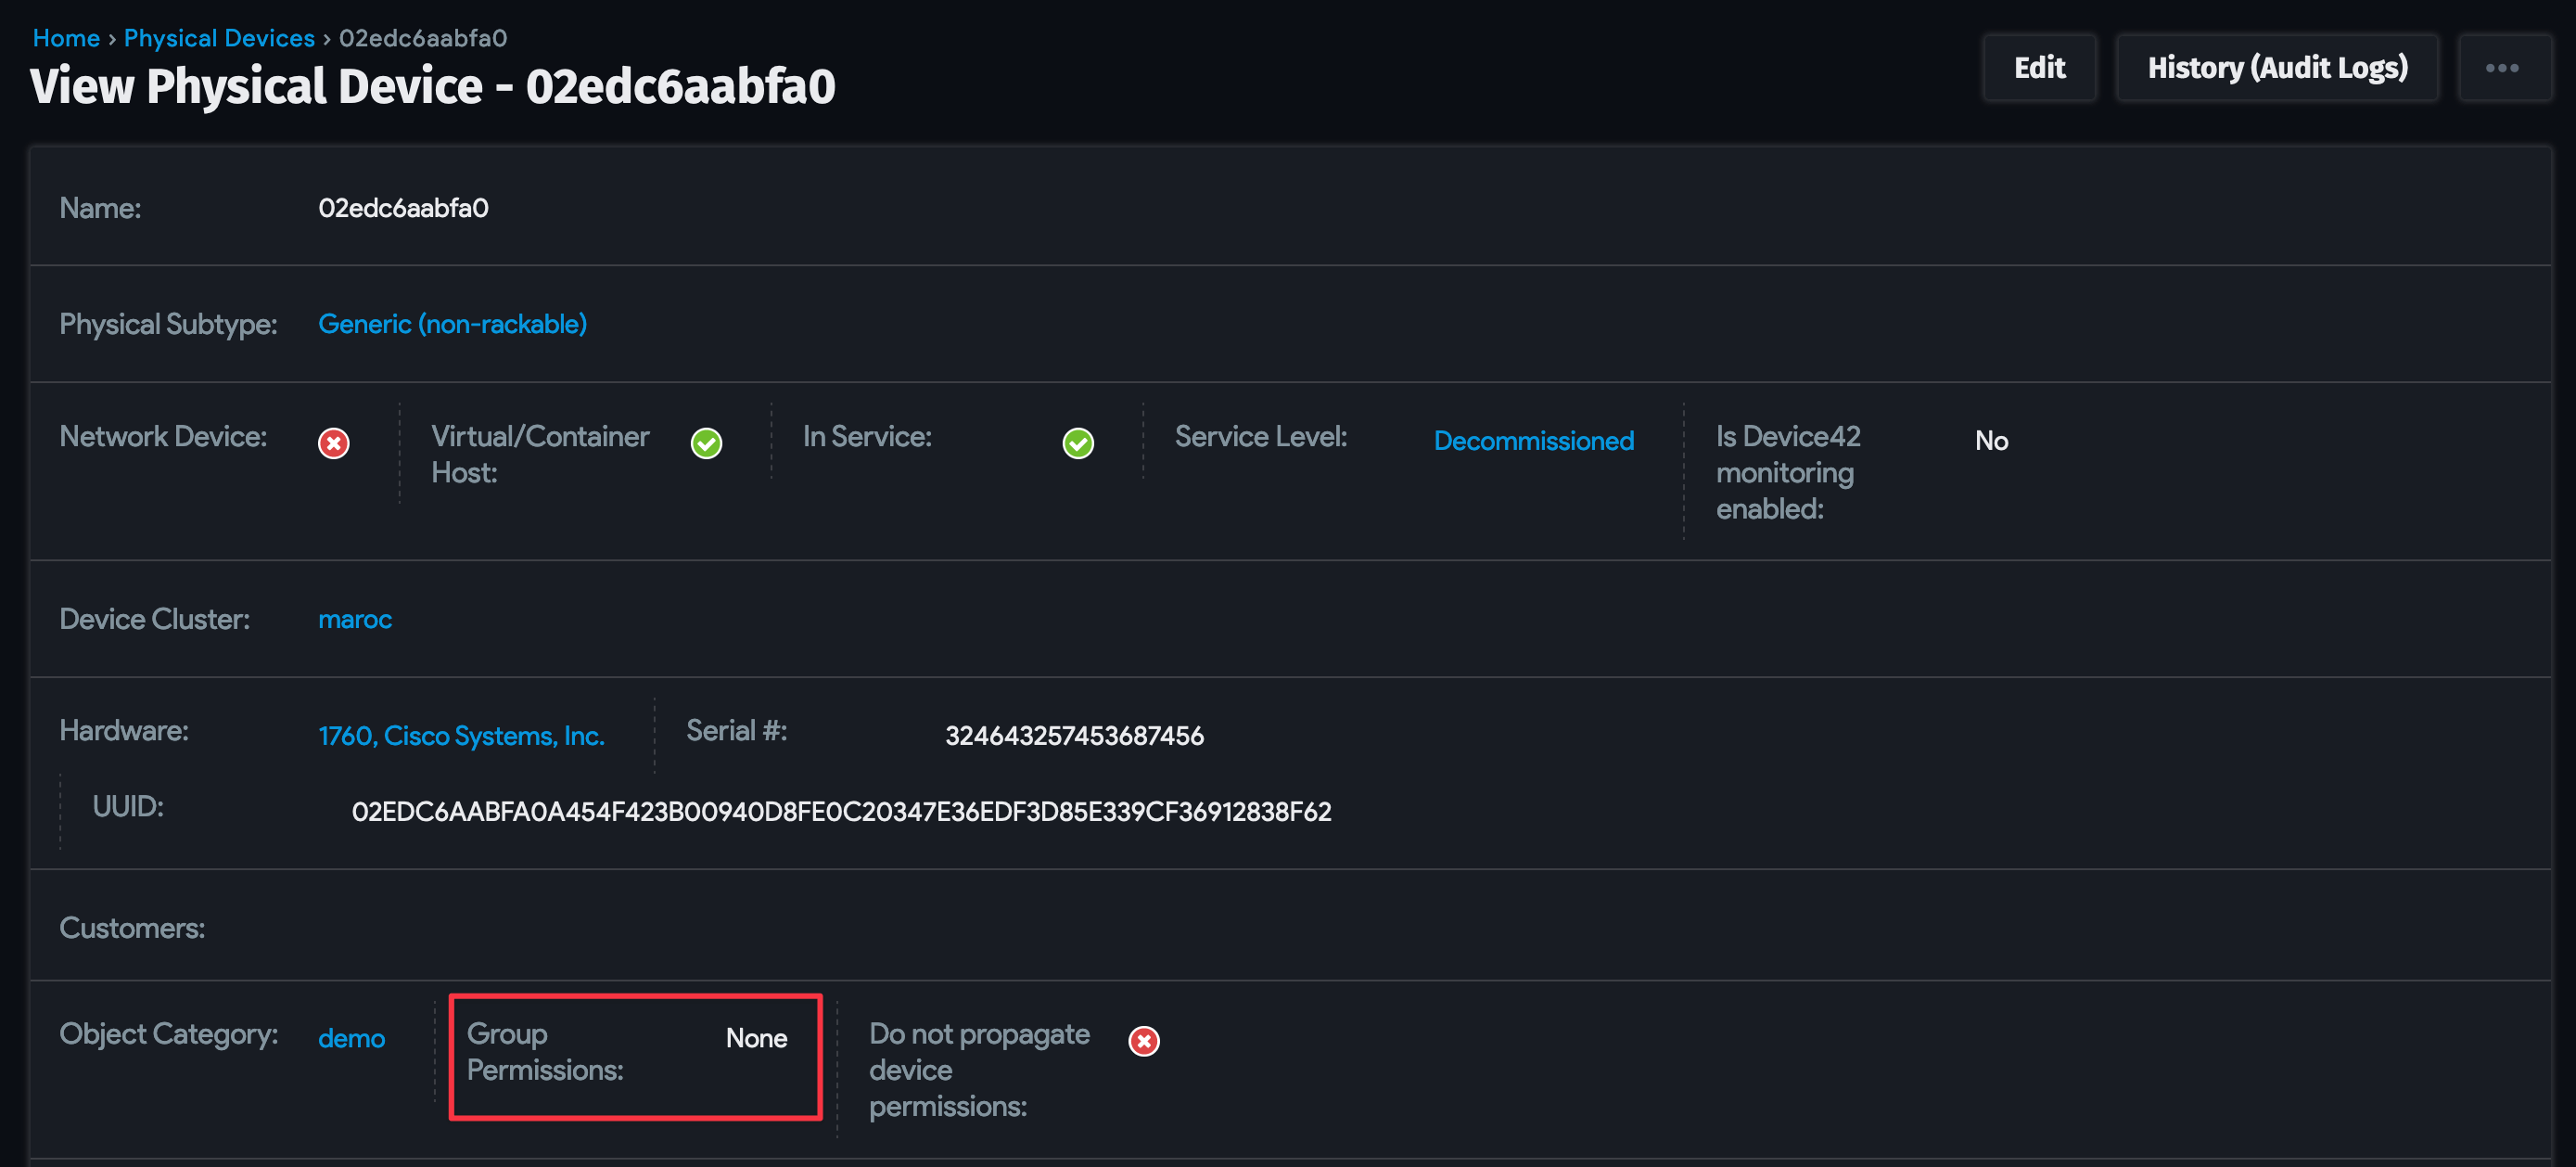Open History (Audit Logs)

point(2276,68)
